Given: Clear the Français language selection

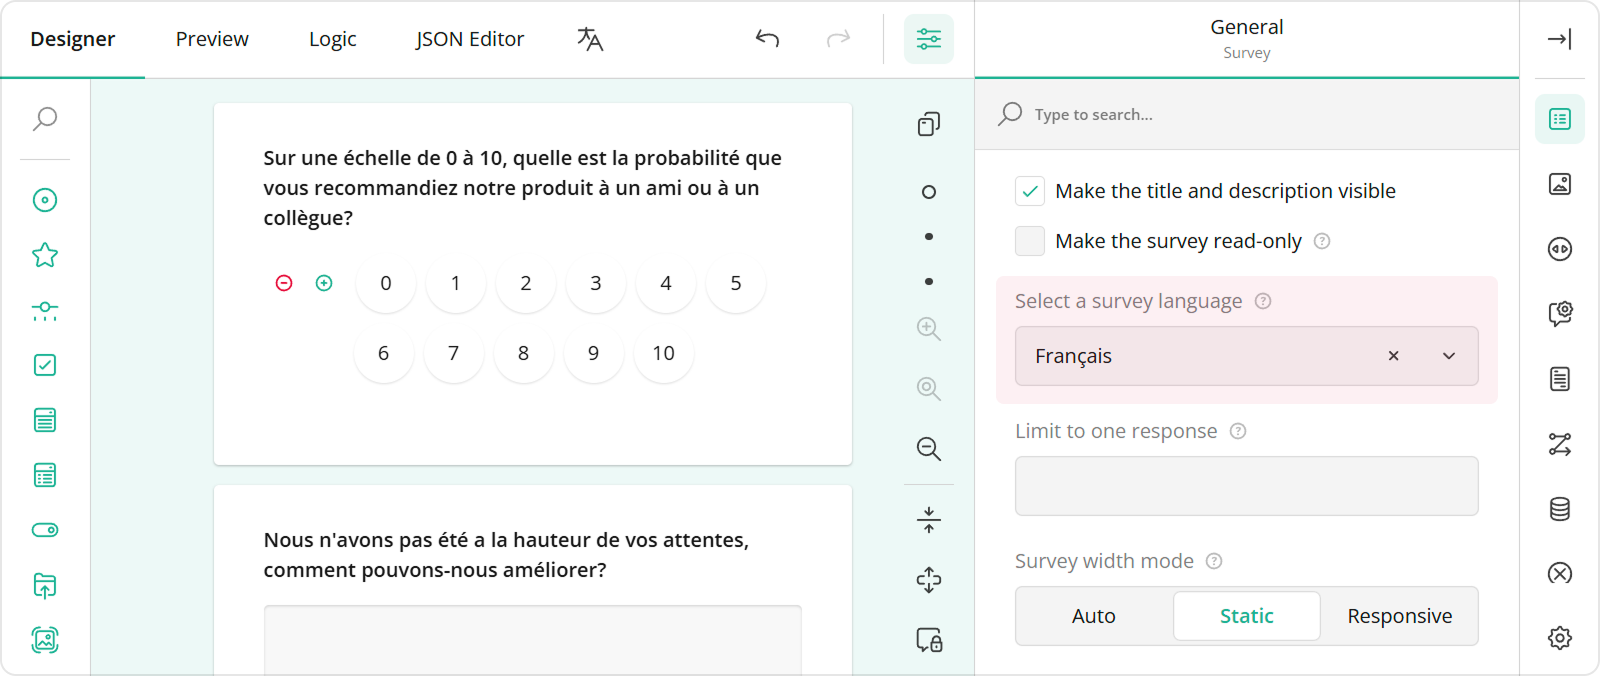Looking at the screenshot, I should tap(1393, 356).
